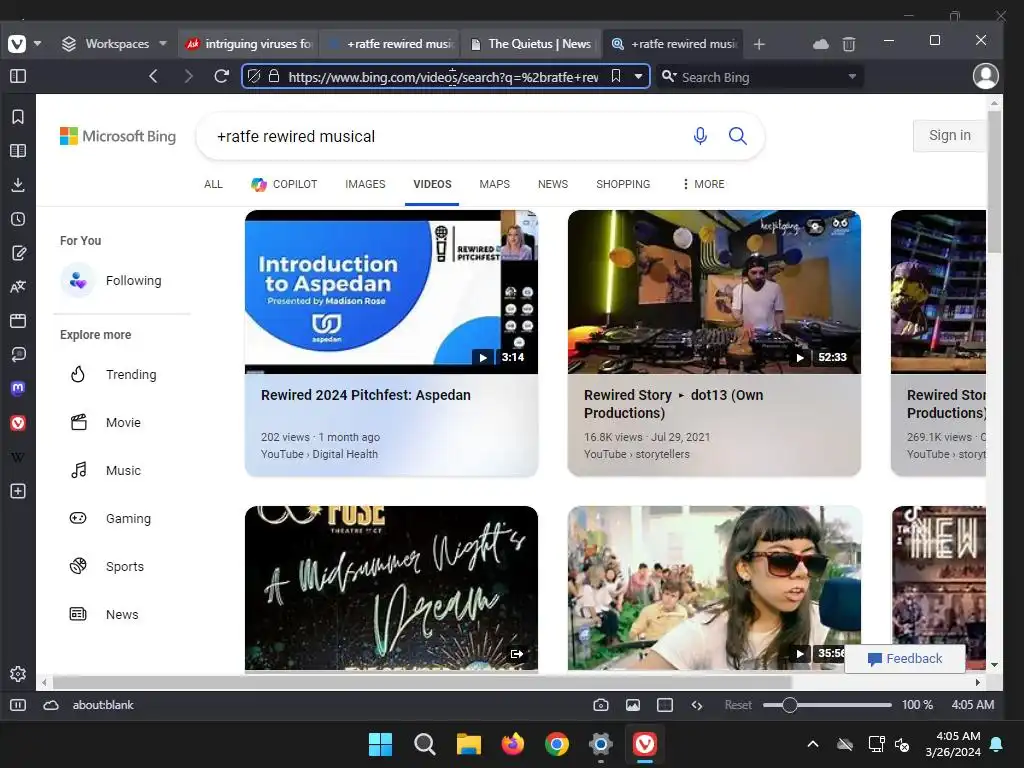Open synced tabs cloud icon
Viewport: 1024px width, 768px height.
pyautogui.click(x=821, y=44)
